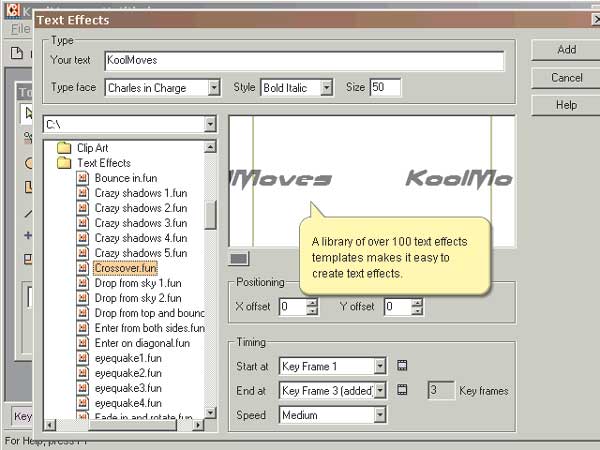Click the Size field showing 50
Image resolution: width=600 pixels, height=450 pixels.
385,87
